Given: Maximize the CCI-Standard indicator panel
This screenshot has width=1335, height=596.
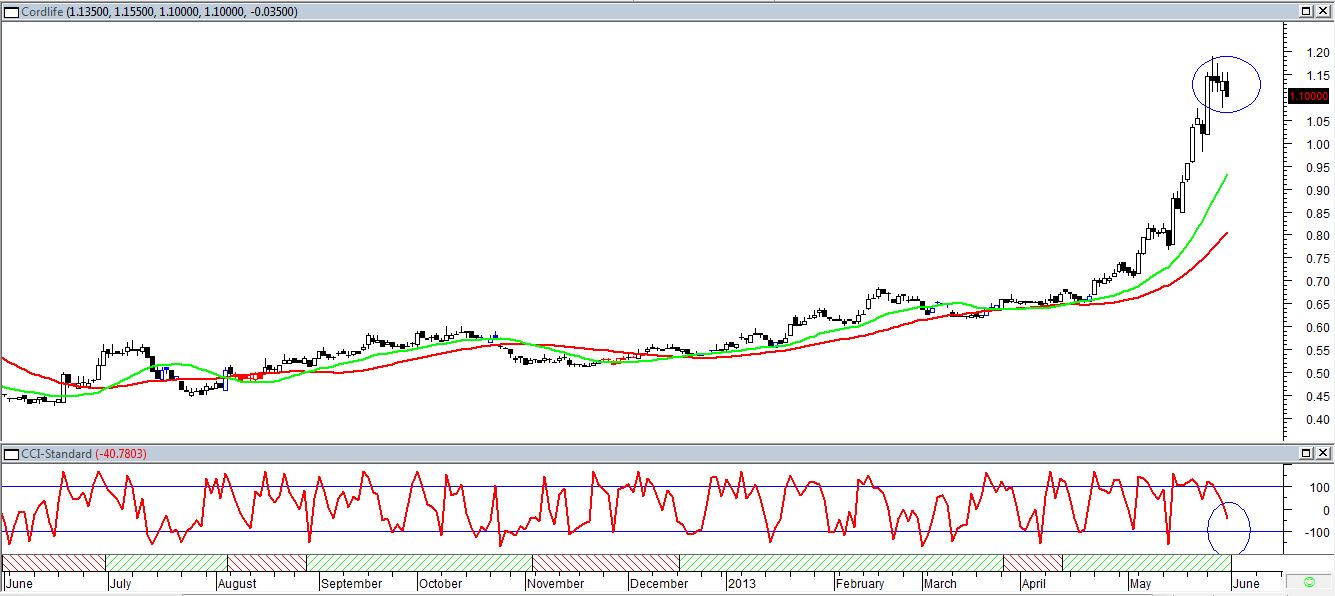Looking at the screenshot, I should point(1306,454).
